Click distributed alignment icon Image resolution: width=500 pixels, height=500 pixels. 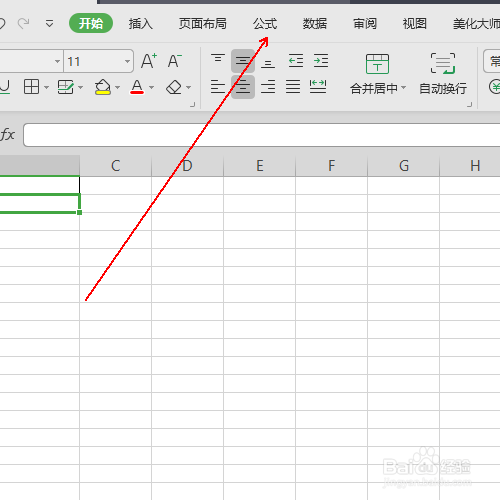pos(318,87)
